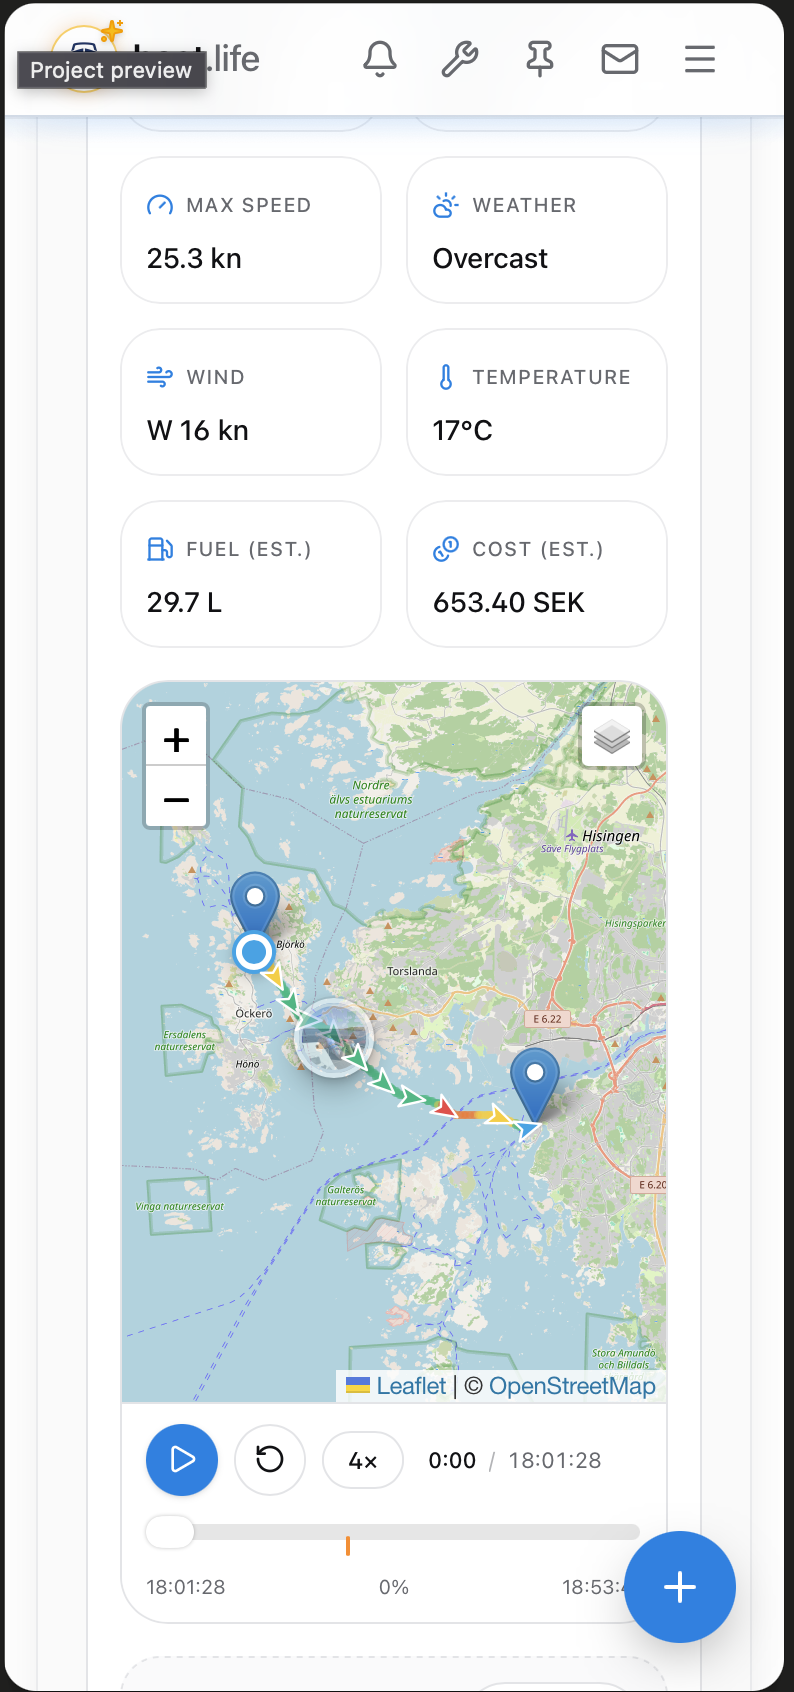Open the map layers selector
Screen dimensions: 794x1692
click(612, 737)
